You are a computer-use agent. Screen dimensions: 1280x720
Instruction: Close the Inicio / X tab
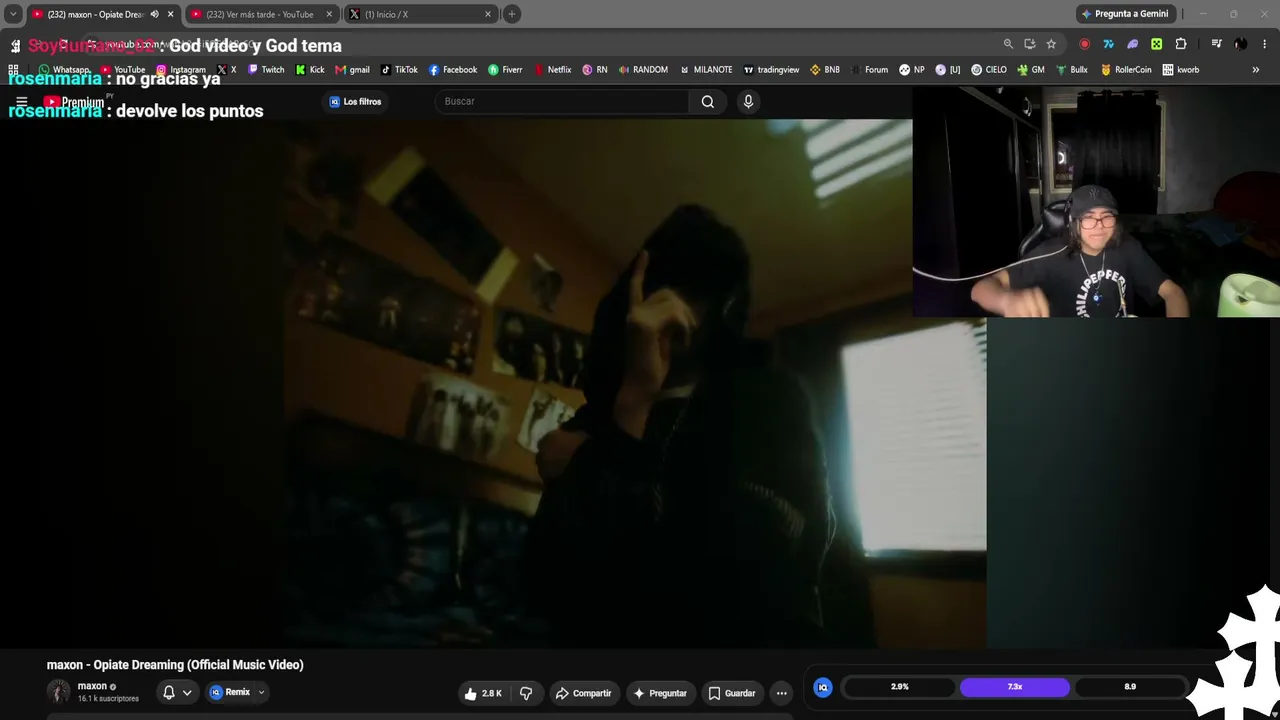pos(488,14)
